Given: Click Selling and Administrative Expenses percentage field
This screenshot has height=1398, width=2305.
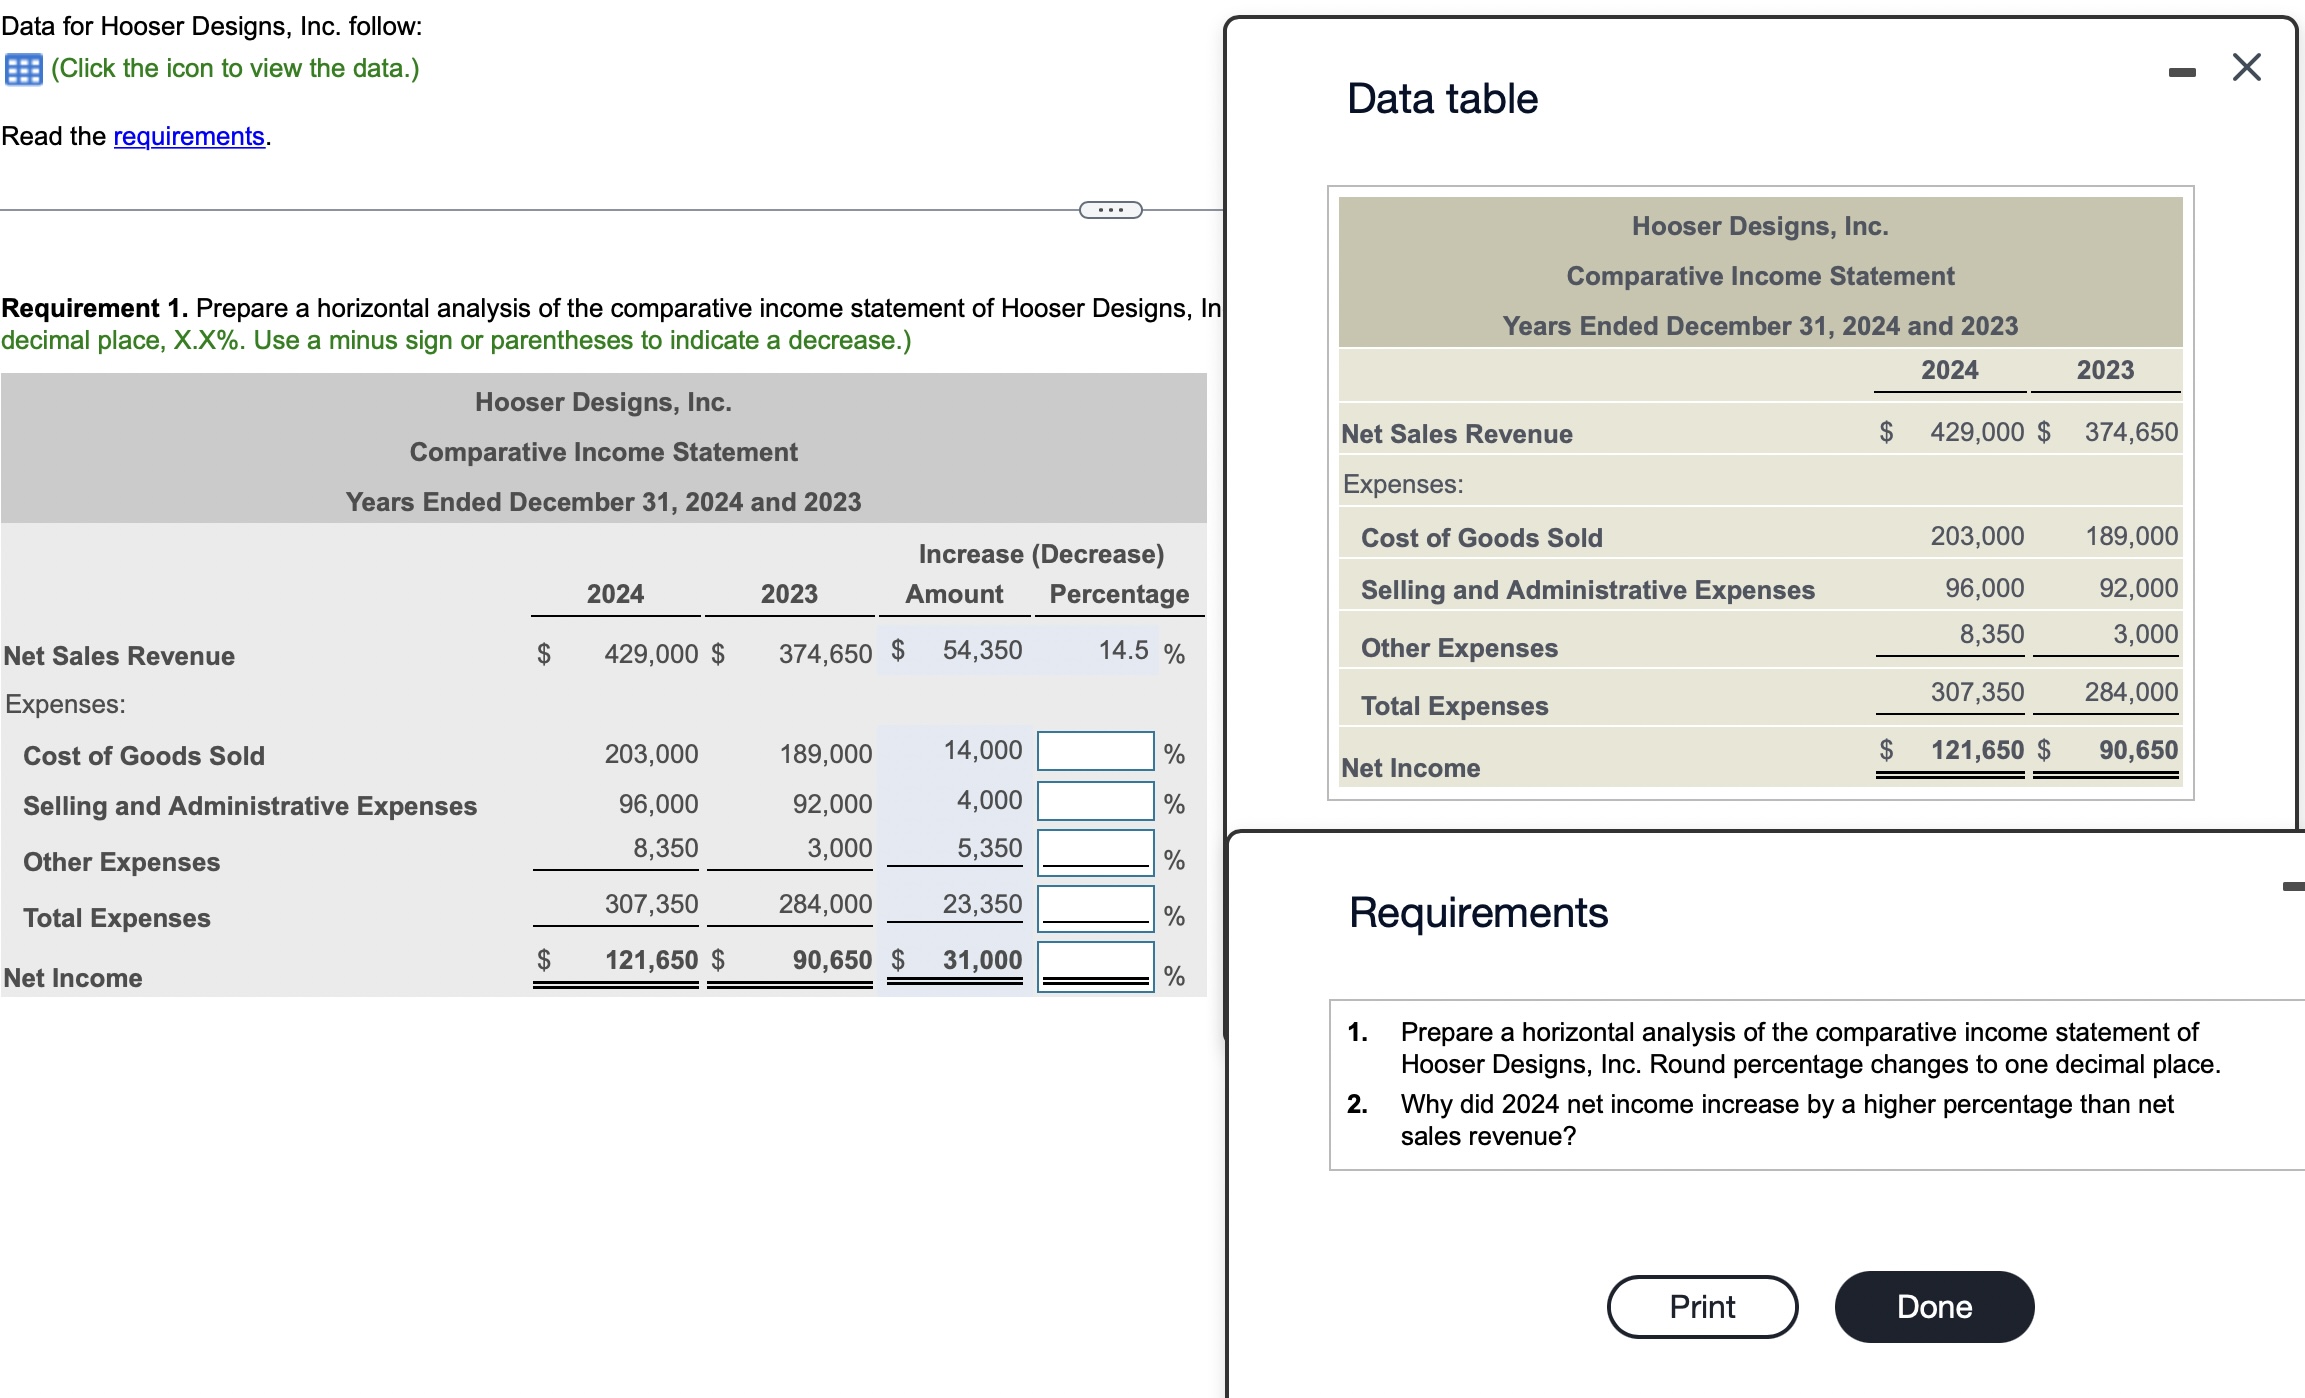Looking at the screenshot, I should pyautogui.click(x=1095, y=802).
